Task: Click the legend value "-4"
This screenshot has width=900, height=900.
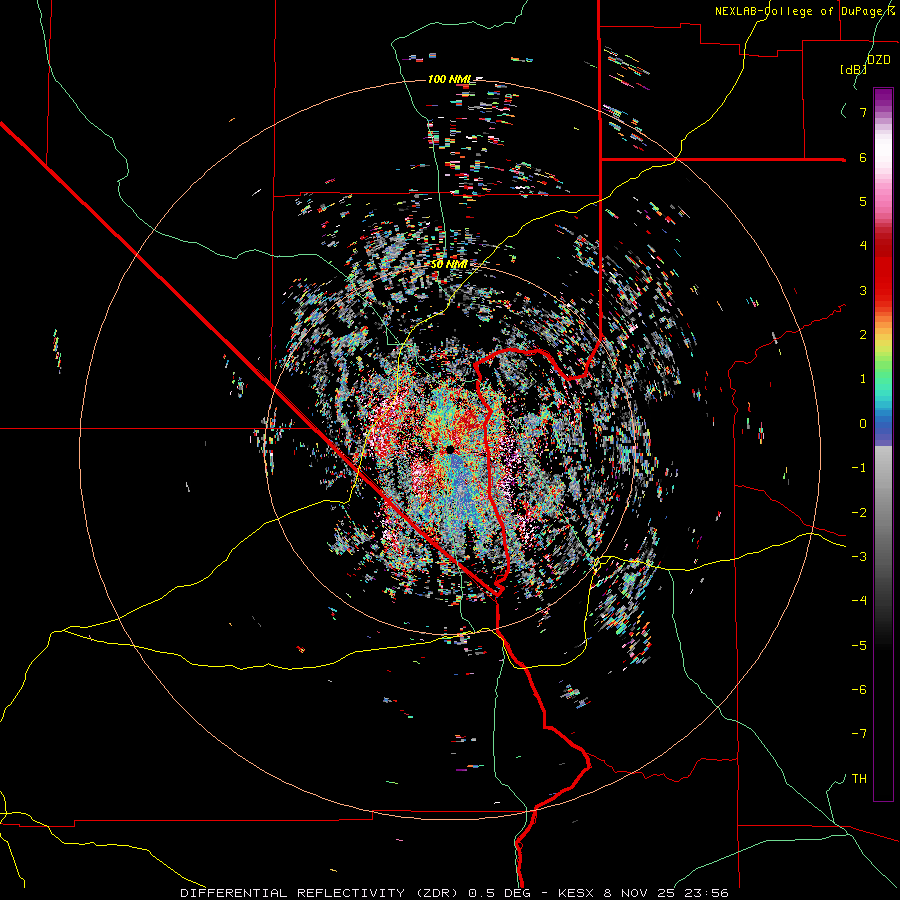Action: [859, 601]
